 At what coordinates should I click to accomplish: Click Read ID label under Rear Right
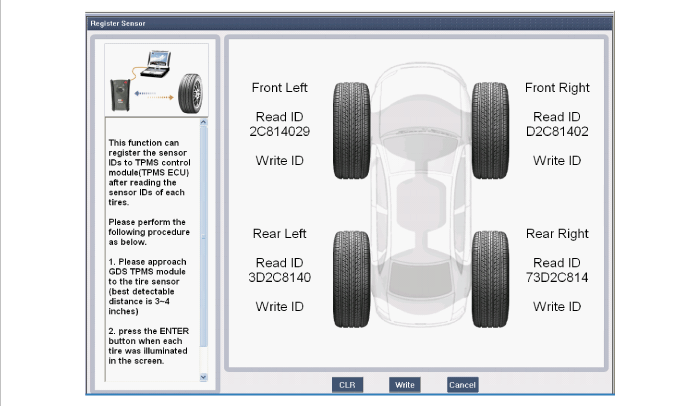[x=557, y=263]
